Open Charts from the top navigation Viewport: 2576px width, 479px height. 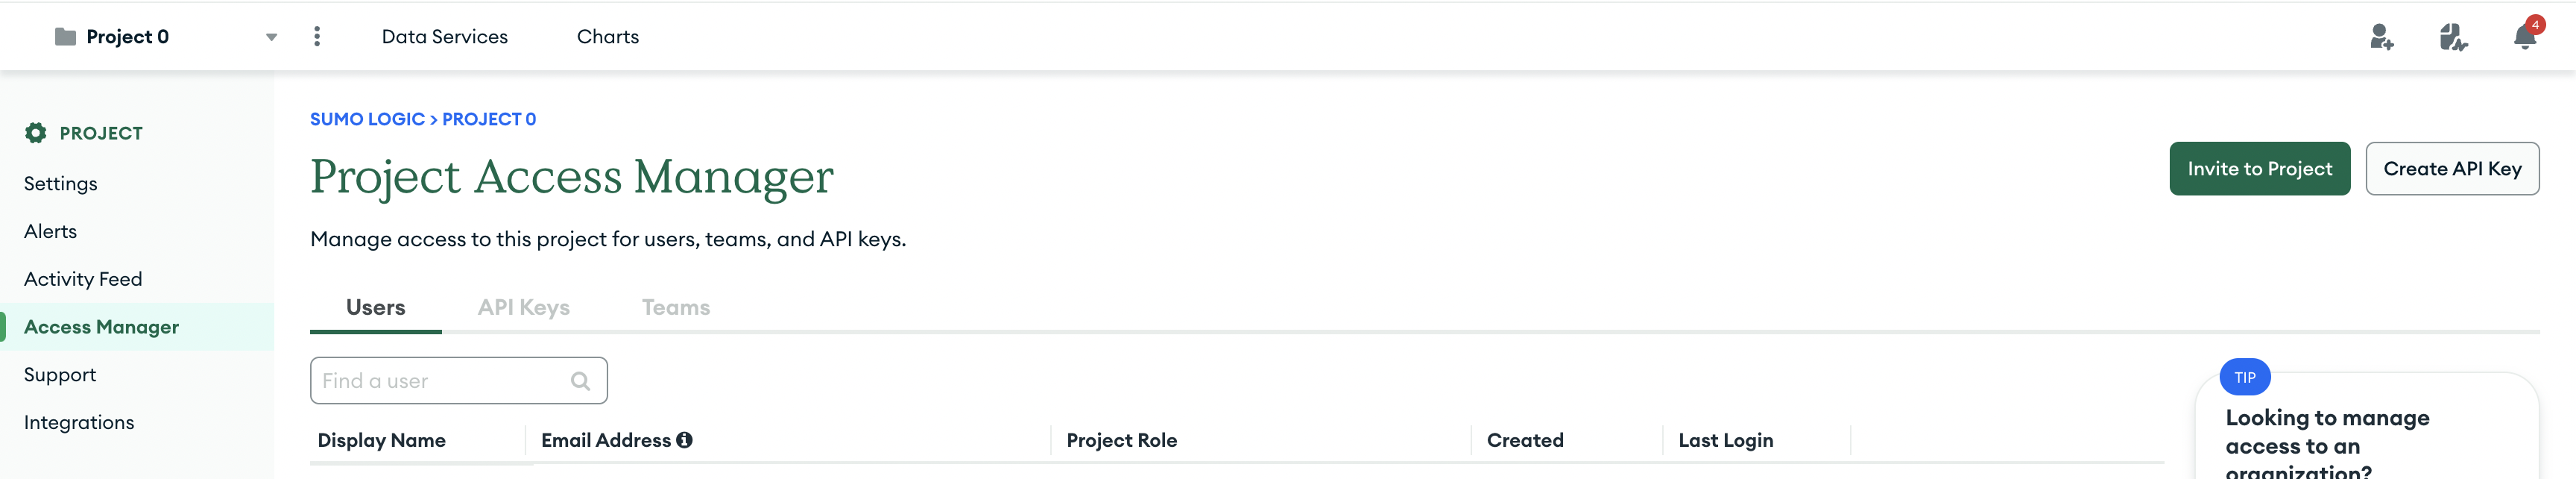point(607,36)
